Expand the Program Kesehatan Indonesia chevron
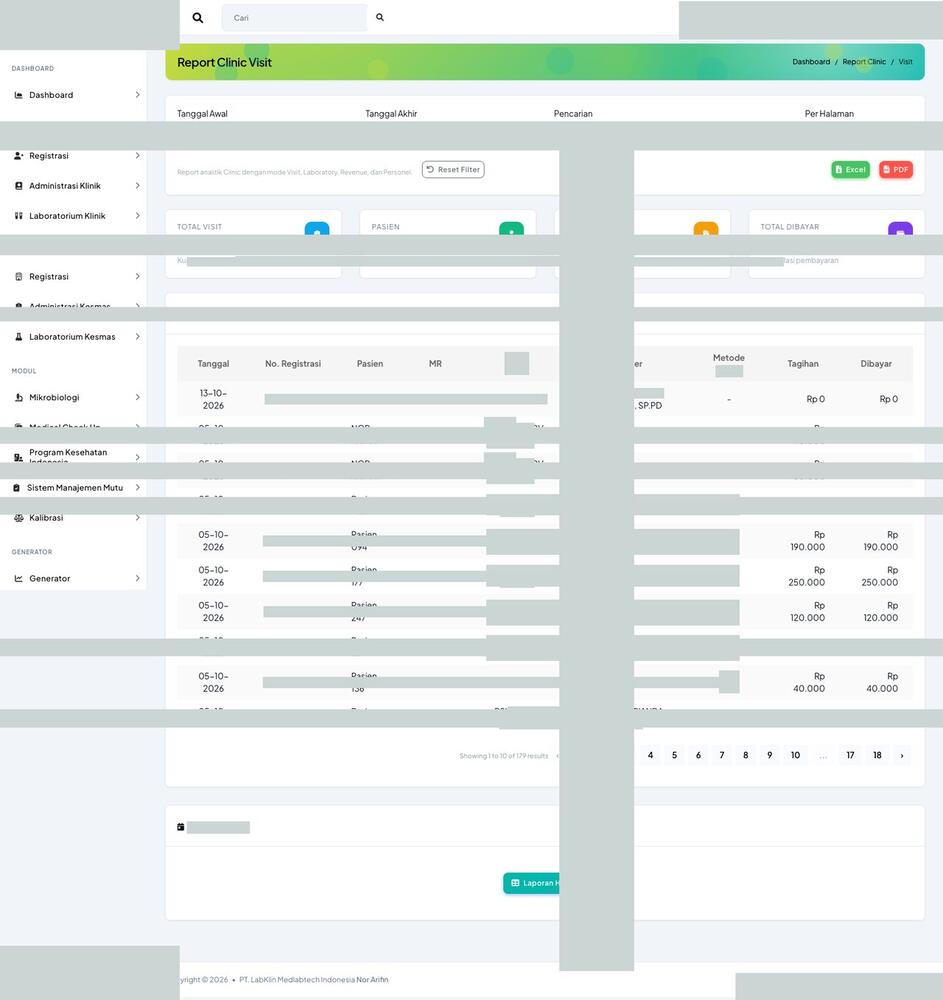Viewport: 943px width, 1000px height. tap(137, 457)
